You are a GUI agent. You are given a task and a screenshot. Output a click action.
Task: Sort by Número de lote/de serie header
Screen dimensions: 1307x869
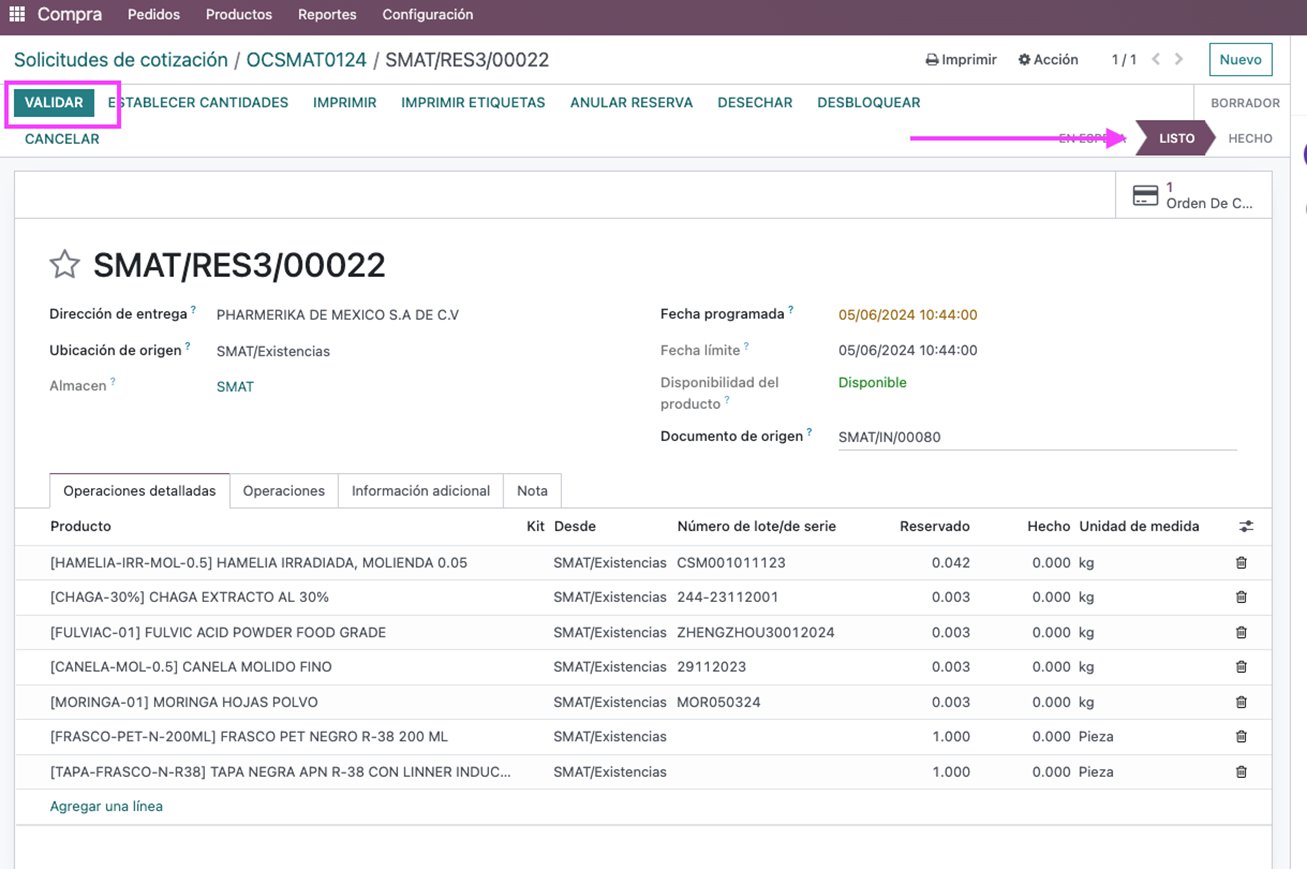[756, 526]
